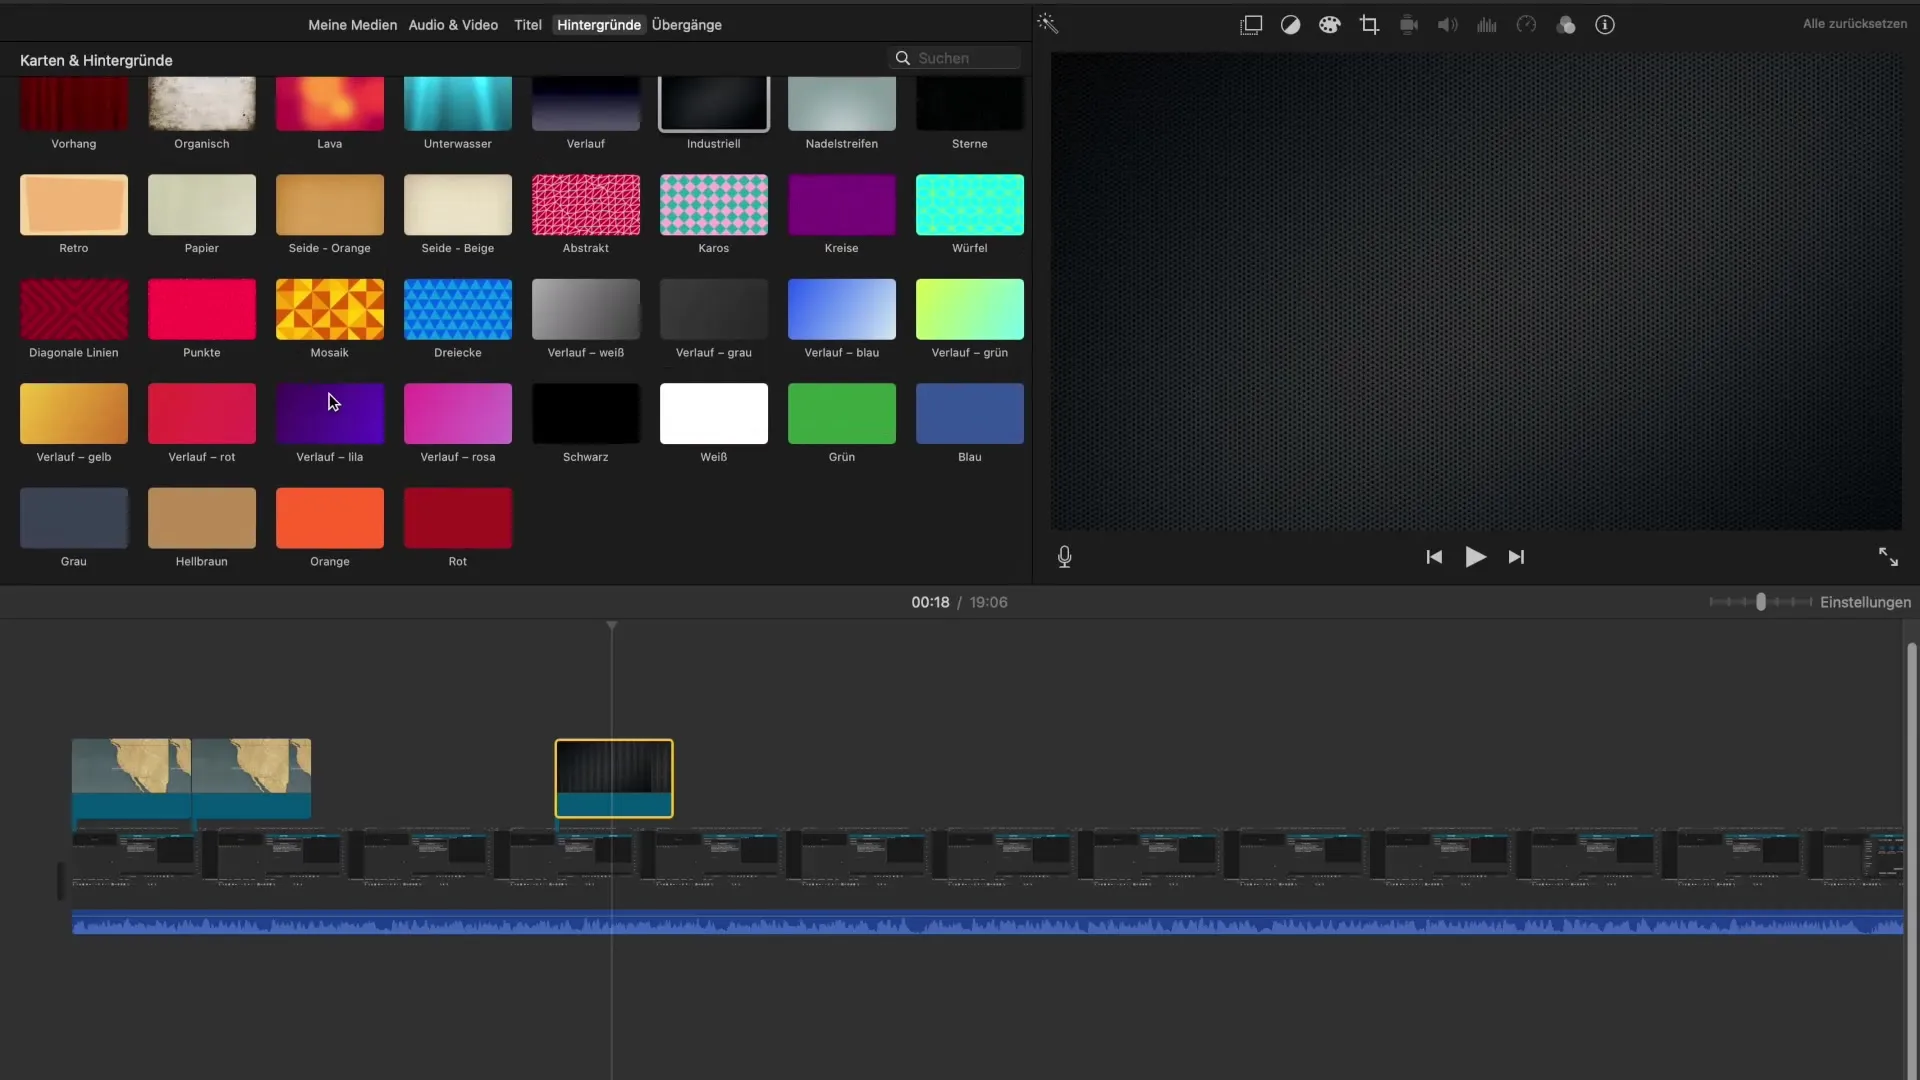Choose the Schwarz solid background
The width and height of the screenshot is (1920, 1080).
pos(586,414)
